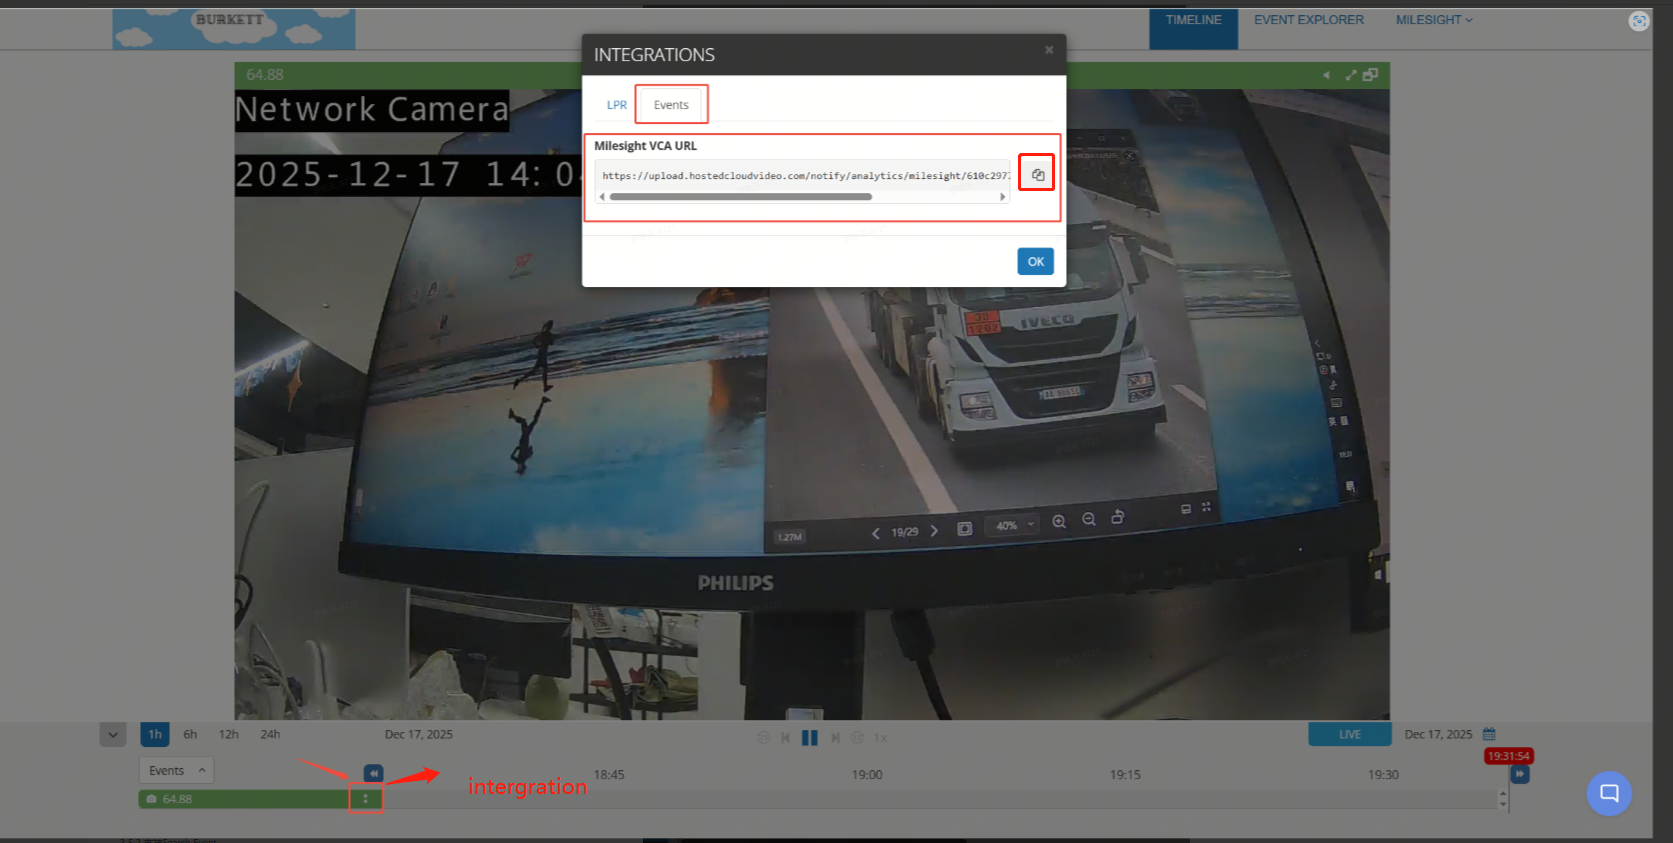Pause the video playback

[x=809, y=738]
